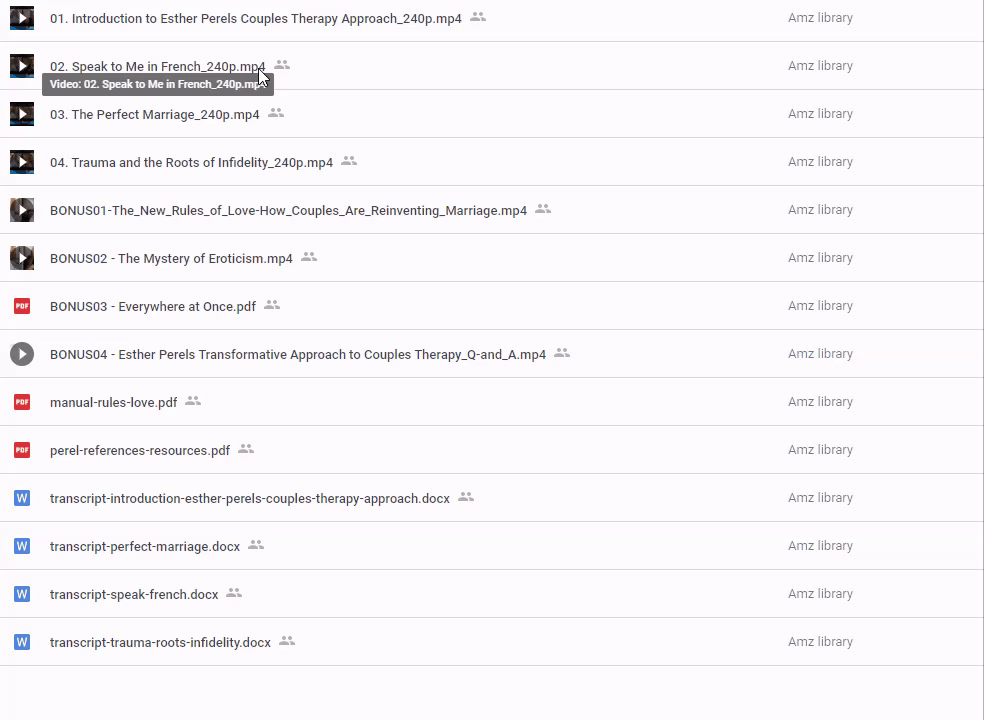
Task: Open BONUS01 The New Rules of Love video
Action: click(288, 210)
